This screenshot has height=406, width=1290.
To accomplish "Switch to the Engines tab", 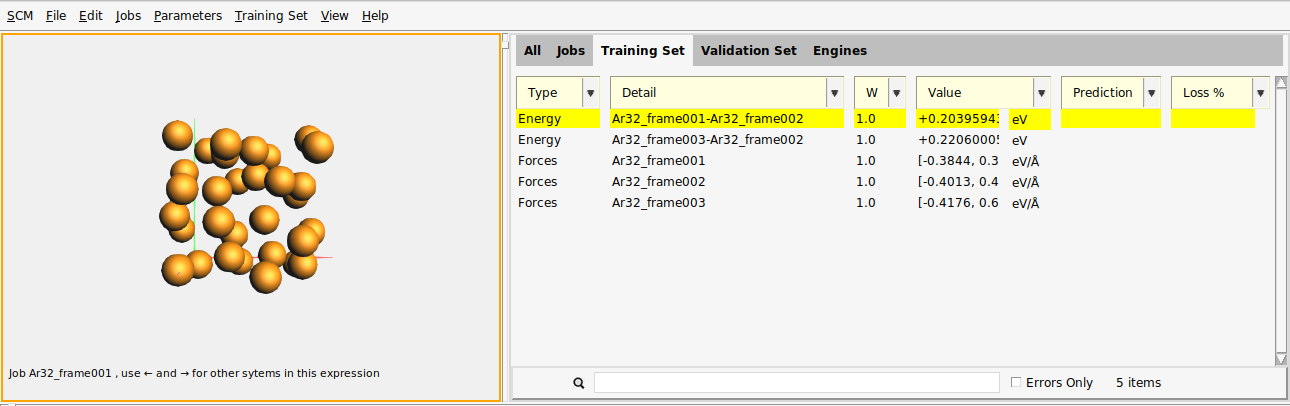I will 839,51.
